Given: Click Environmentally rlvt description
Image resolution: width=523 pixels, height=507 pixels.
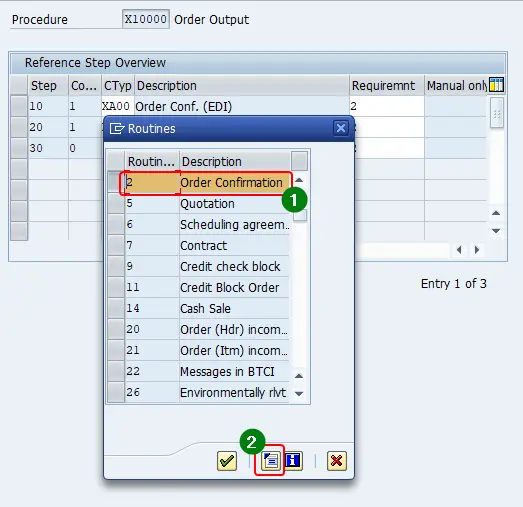Looking at the screenshot, I should (235, 392).
